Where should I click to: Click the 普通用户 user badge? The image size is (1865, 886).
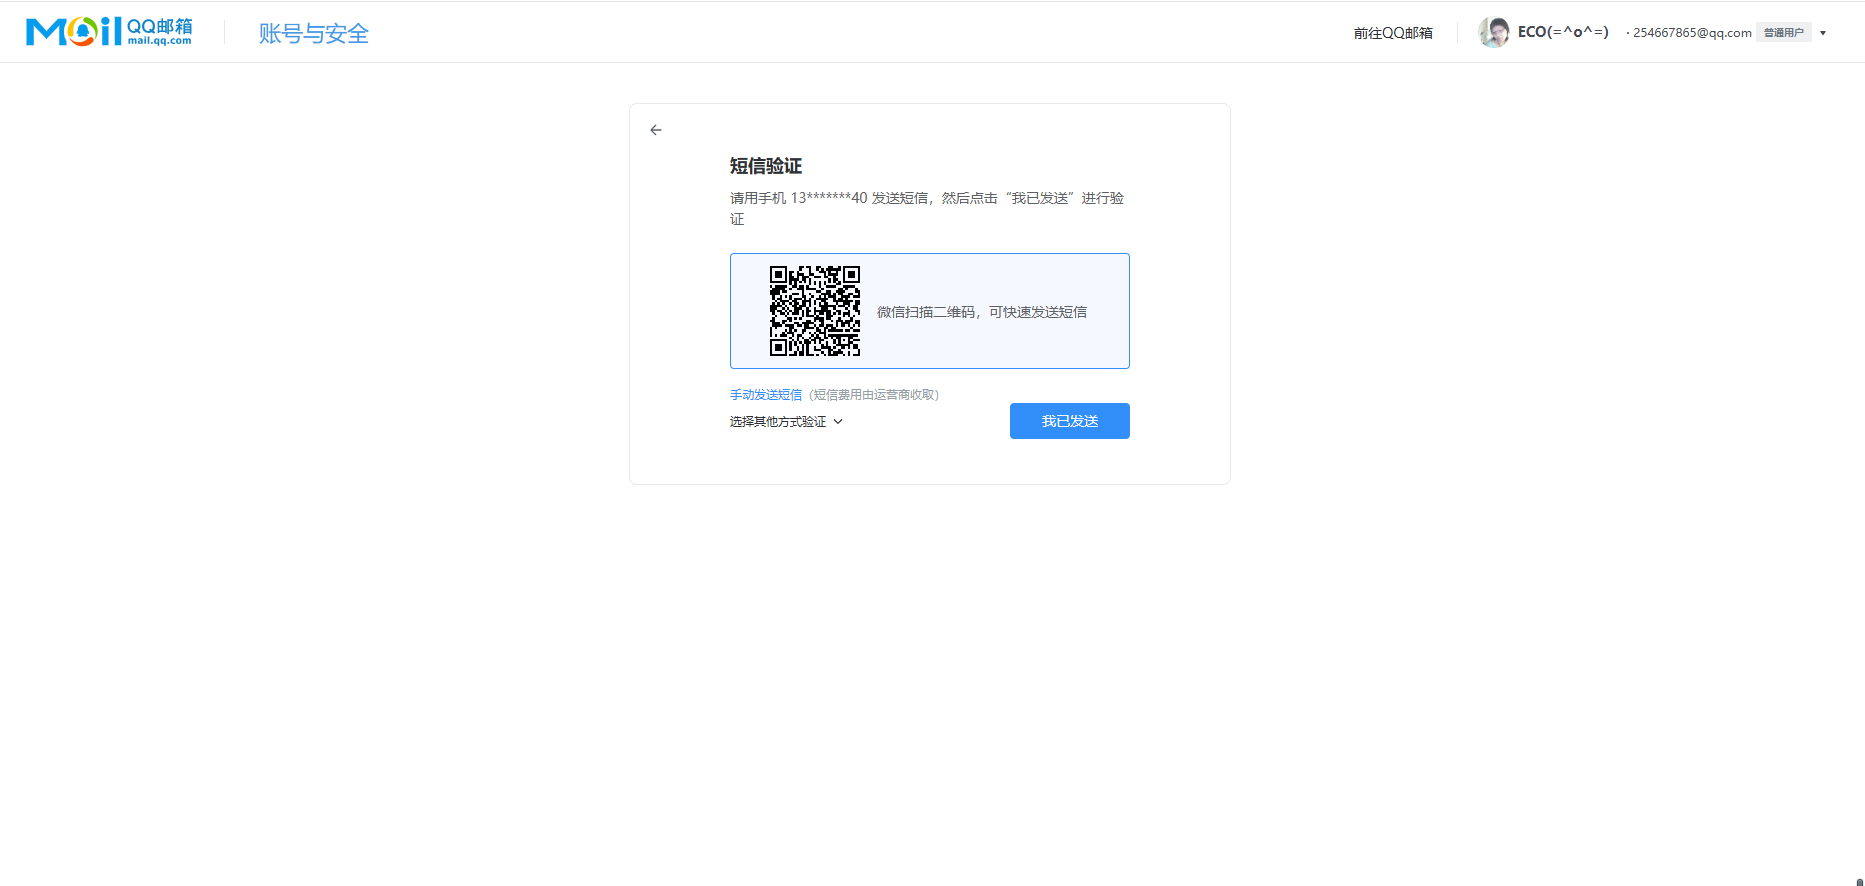pos(1783,33)
